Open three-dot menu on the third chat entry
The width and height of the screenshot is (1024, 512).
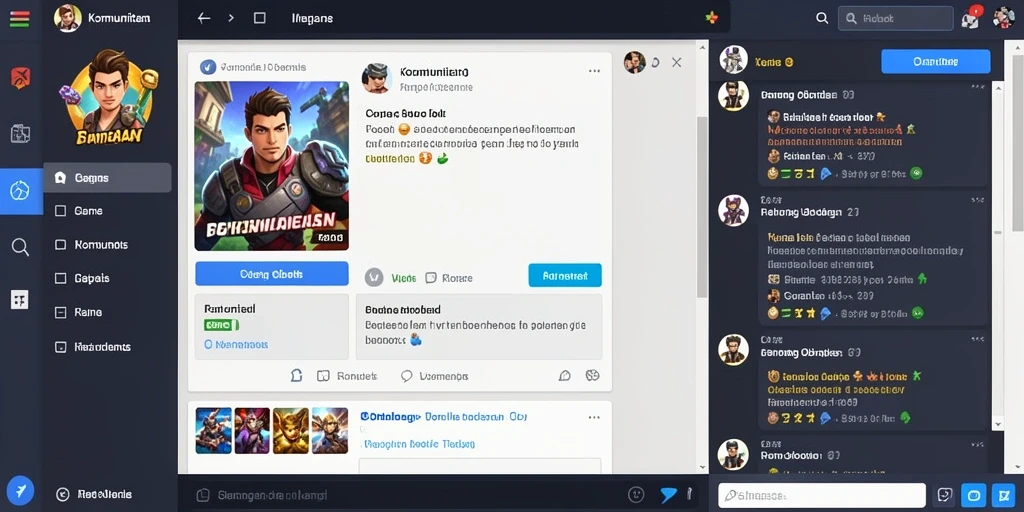978,340
